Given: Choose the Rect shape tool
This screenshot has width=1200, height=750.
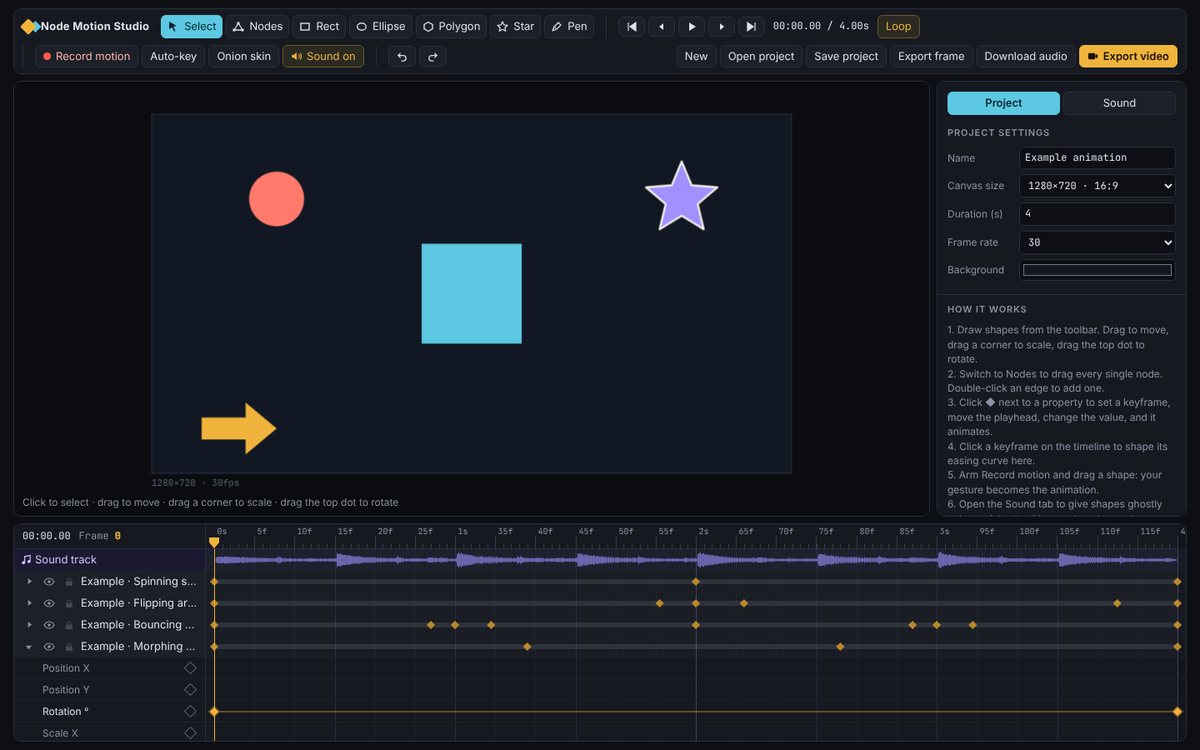Looking at the screenshot, I should click(319, 26).
